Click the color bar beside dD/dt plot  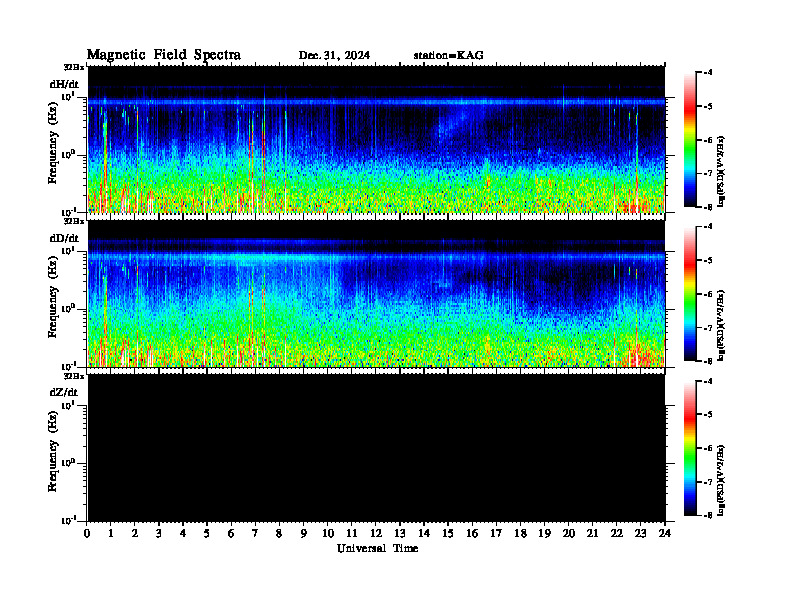coord(689,294)
